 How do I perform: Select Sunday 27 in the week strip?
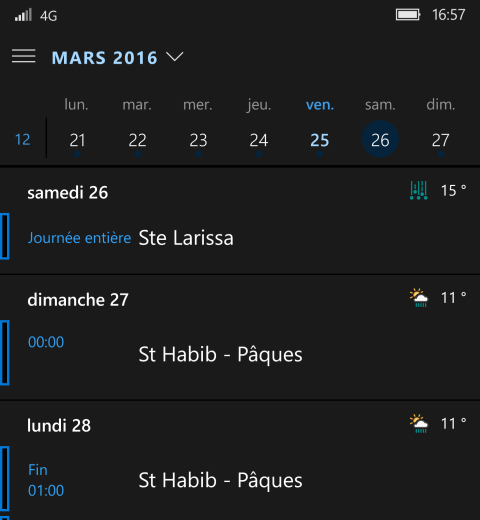pos(441,140)
